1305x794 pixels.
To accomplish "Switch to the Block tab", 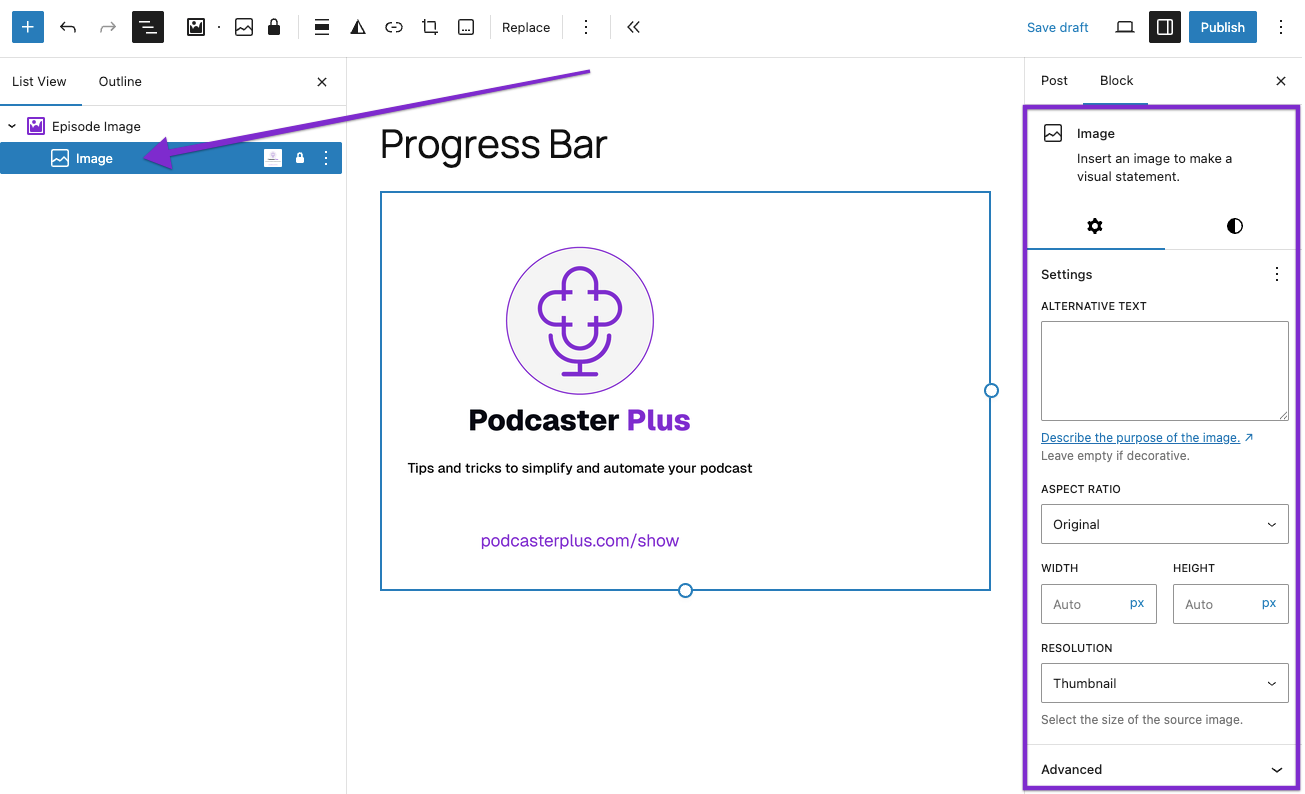I will [x=1116, y=81].
